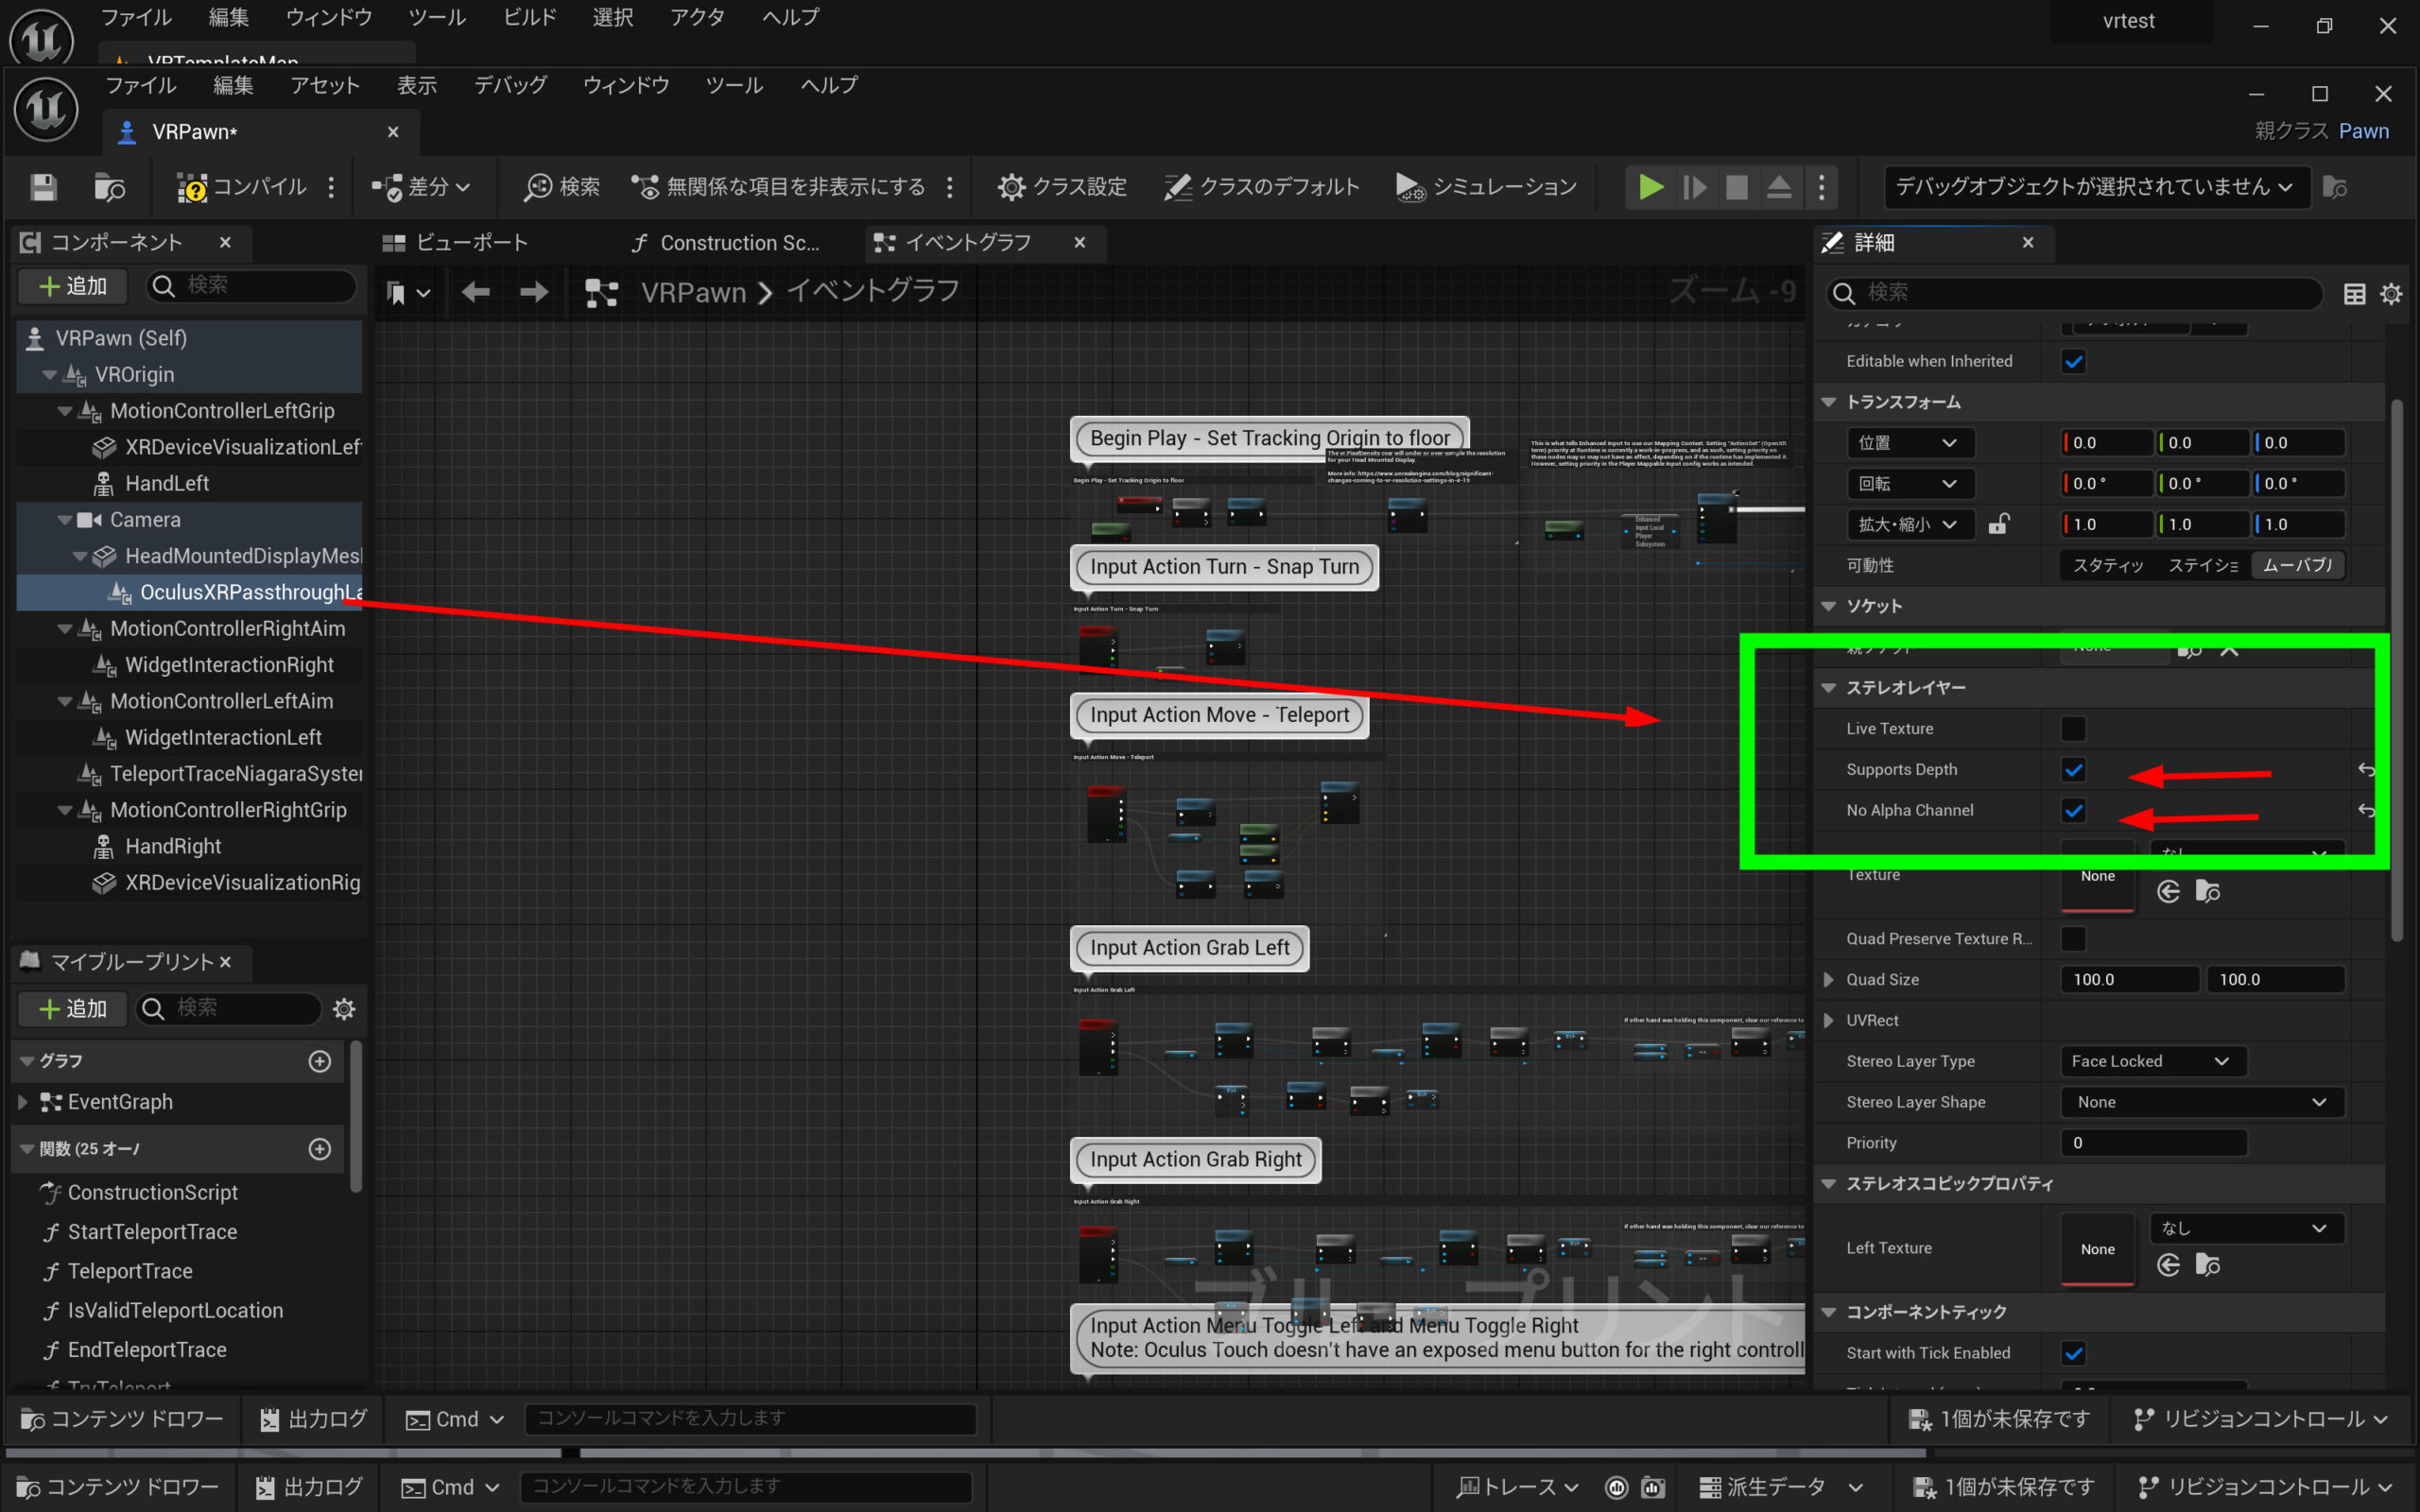Toggle the Live Texture checkbox

click(2073, 729)
